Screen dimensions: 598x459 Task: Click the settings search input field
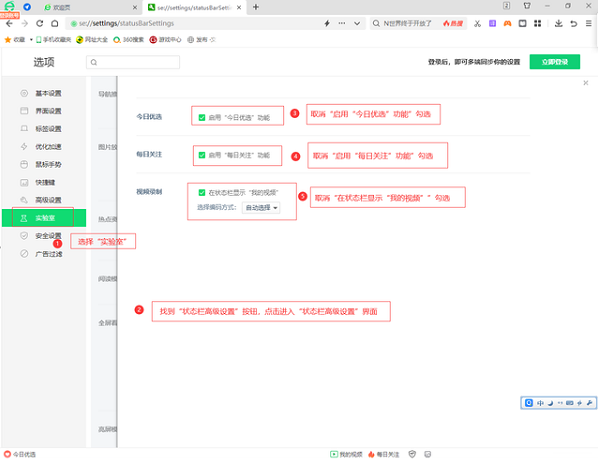[x=133, y=62]
